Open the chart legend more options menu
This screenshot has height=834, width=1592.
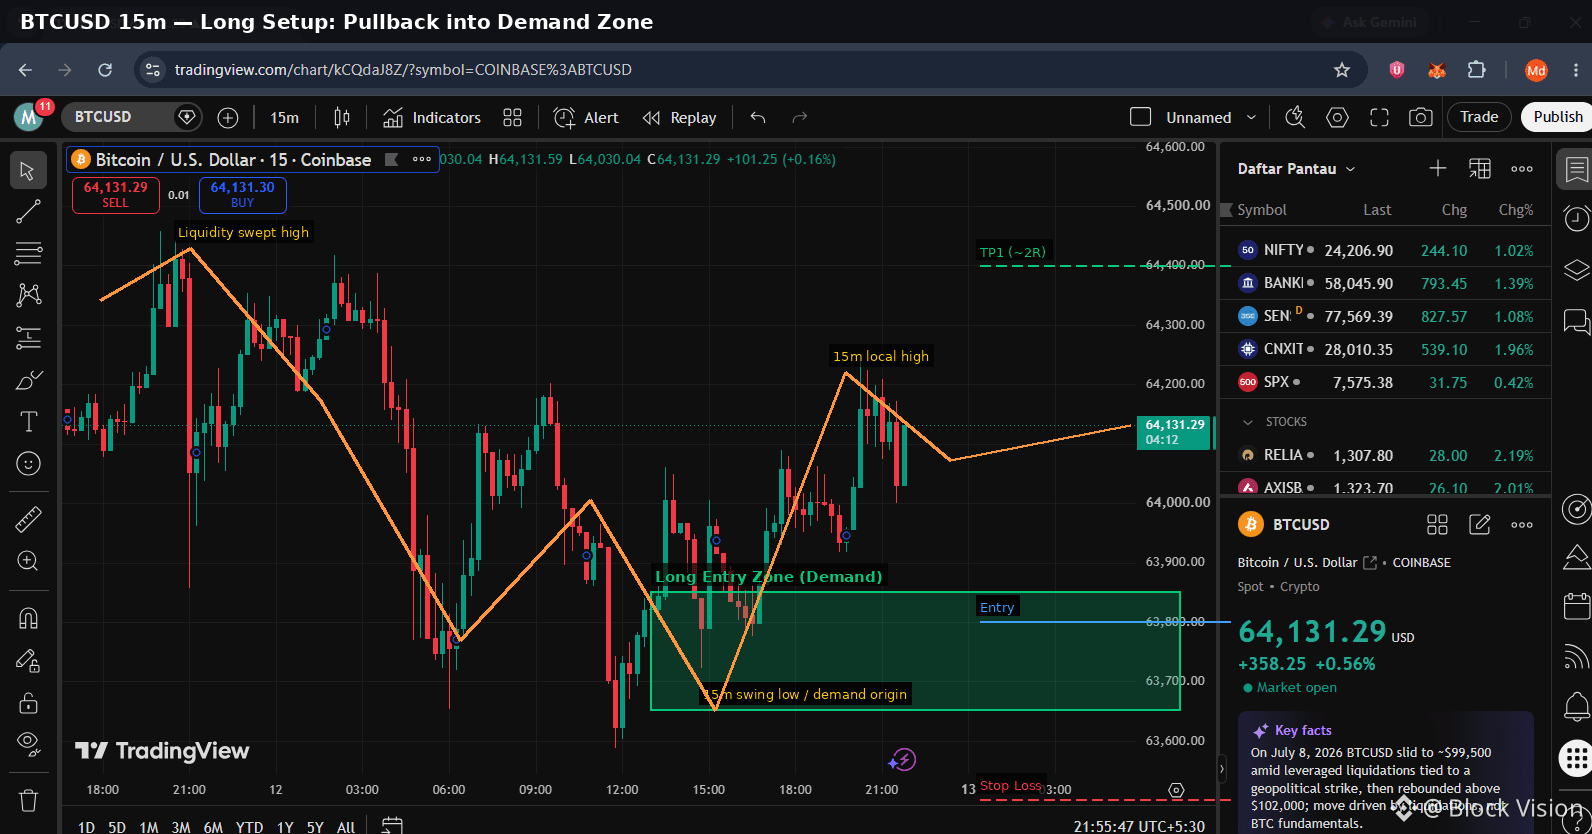[422, 159]
